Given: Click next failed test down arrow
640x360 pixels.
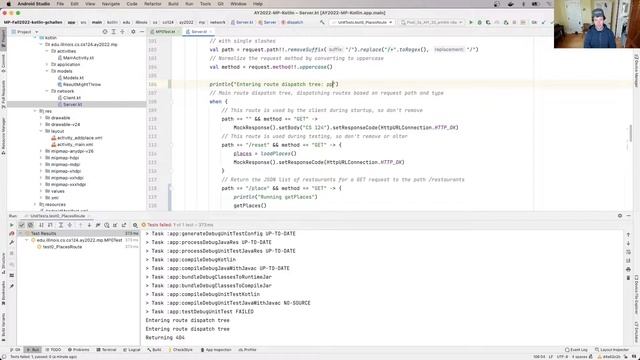Looking at the screenshot, I should 89,225.
